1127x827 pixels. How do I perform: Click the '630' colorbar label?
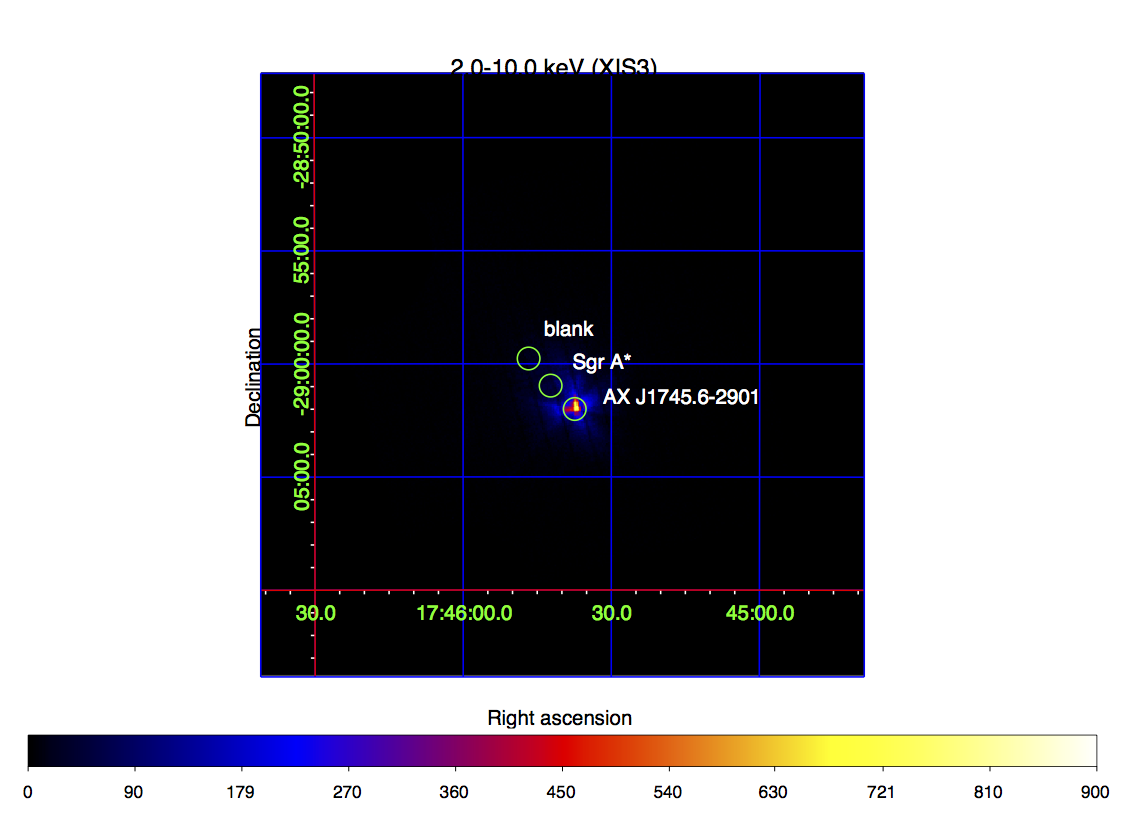(773, 792)
